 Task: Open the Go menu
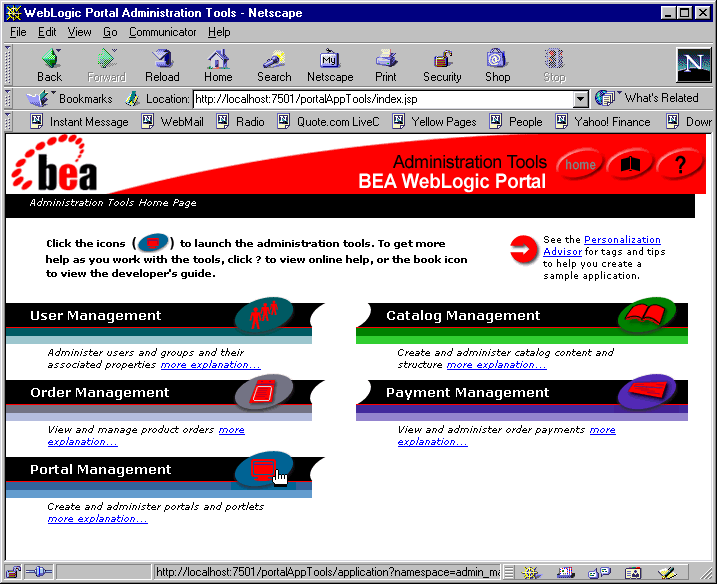110,32
